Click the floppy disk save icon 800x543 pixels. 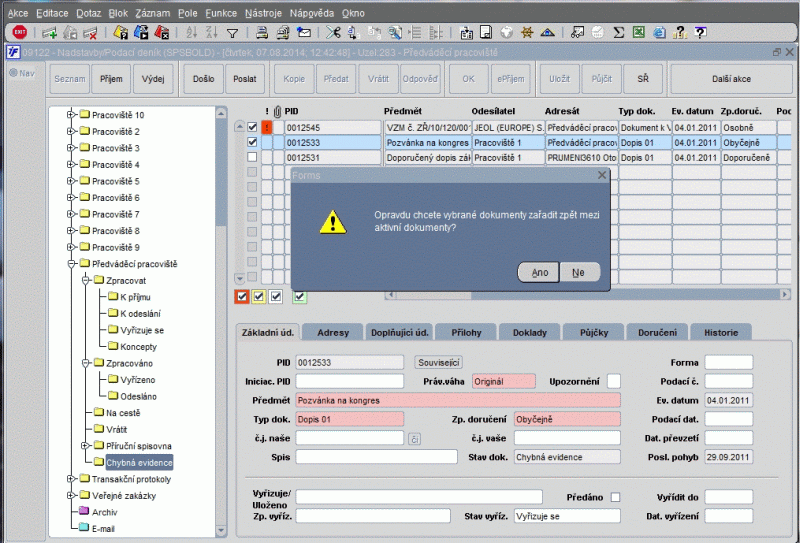coord(486,33)
